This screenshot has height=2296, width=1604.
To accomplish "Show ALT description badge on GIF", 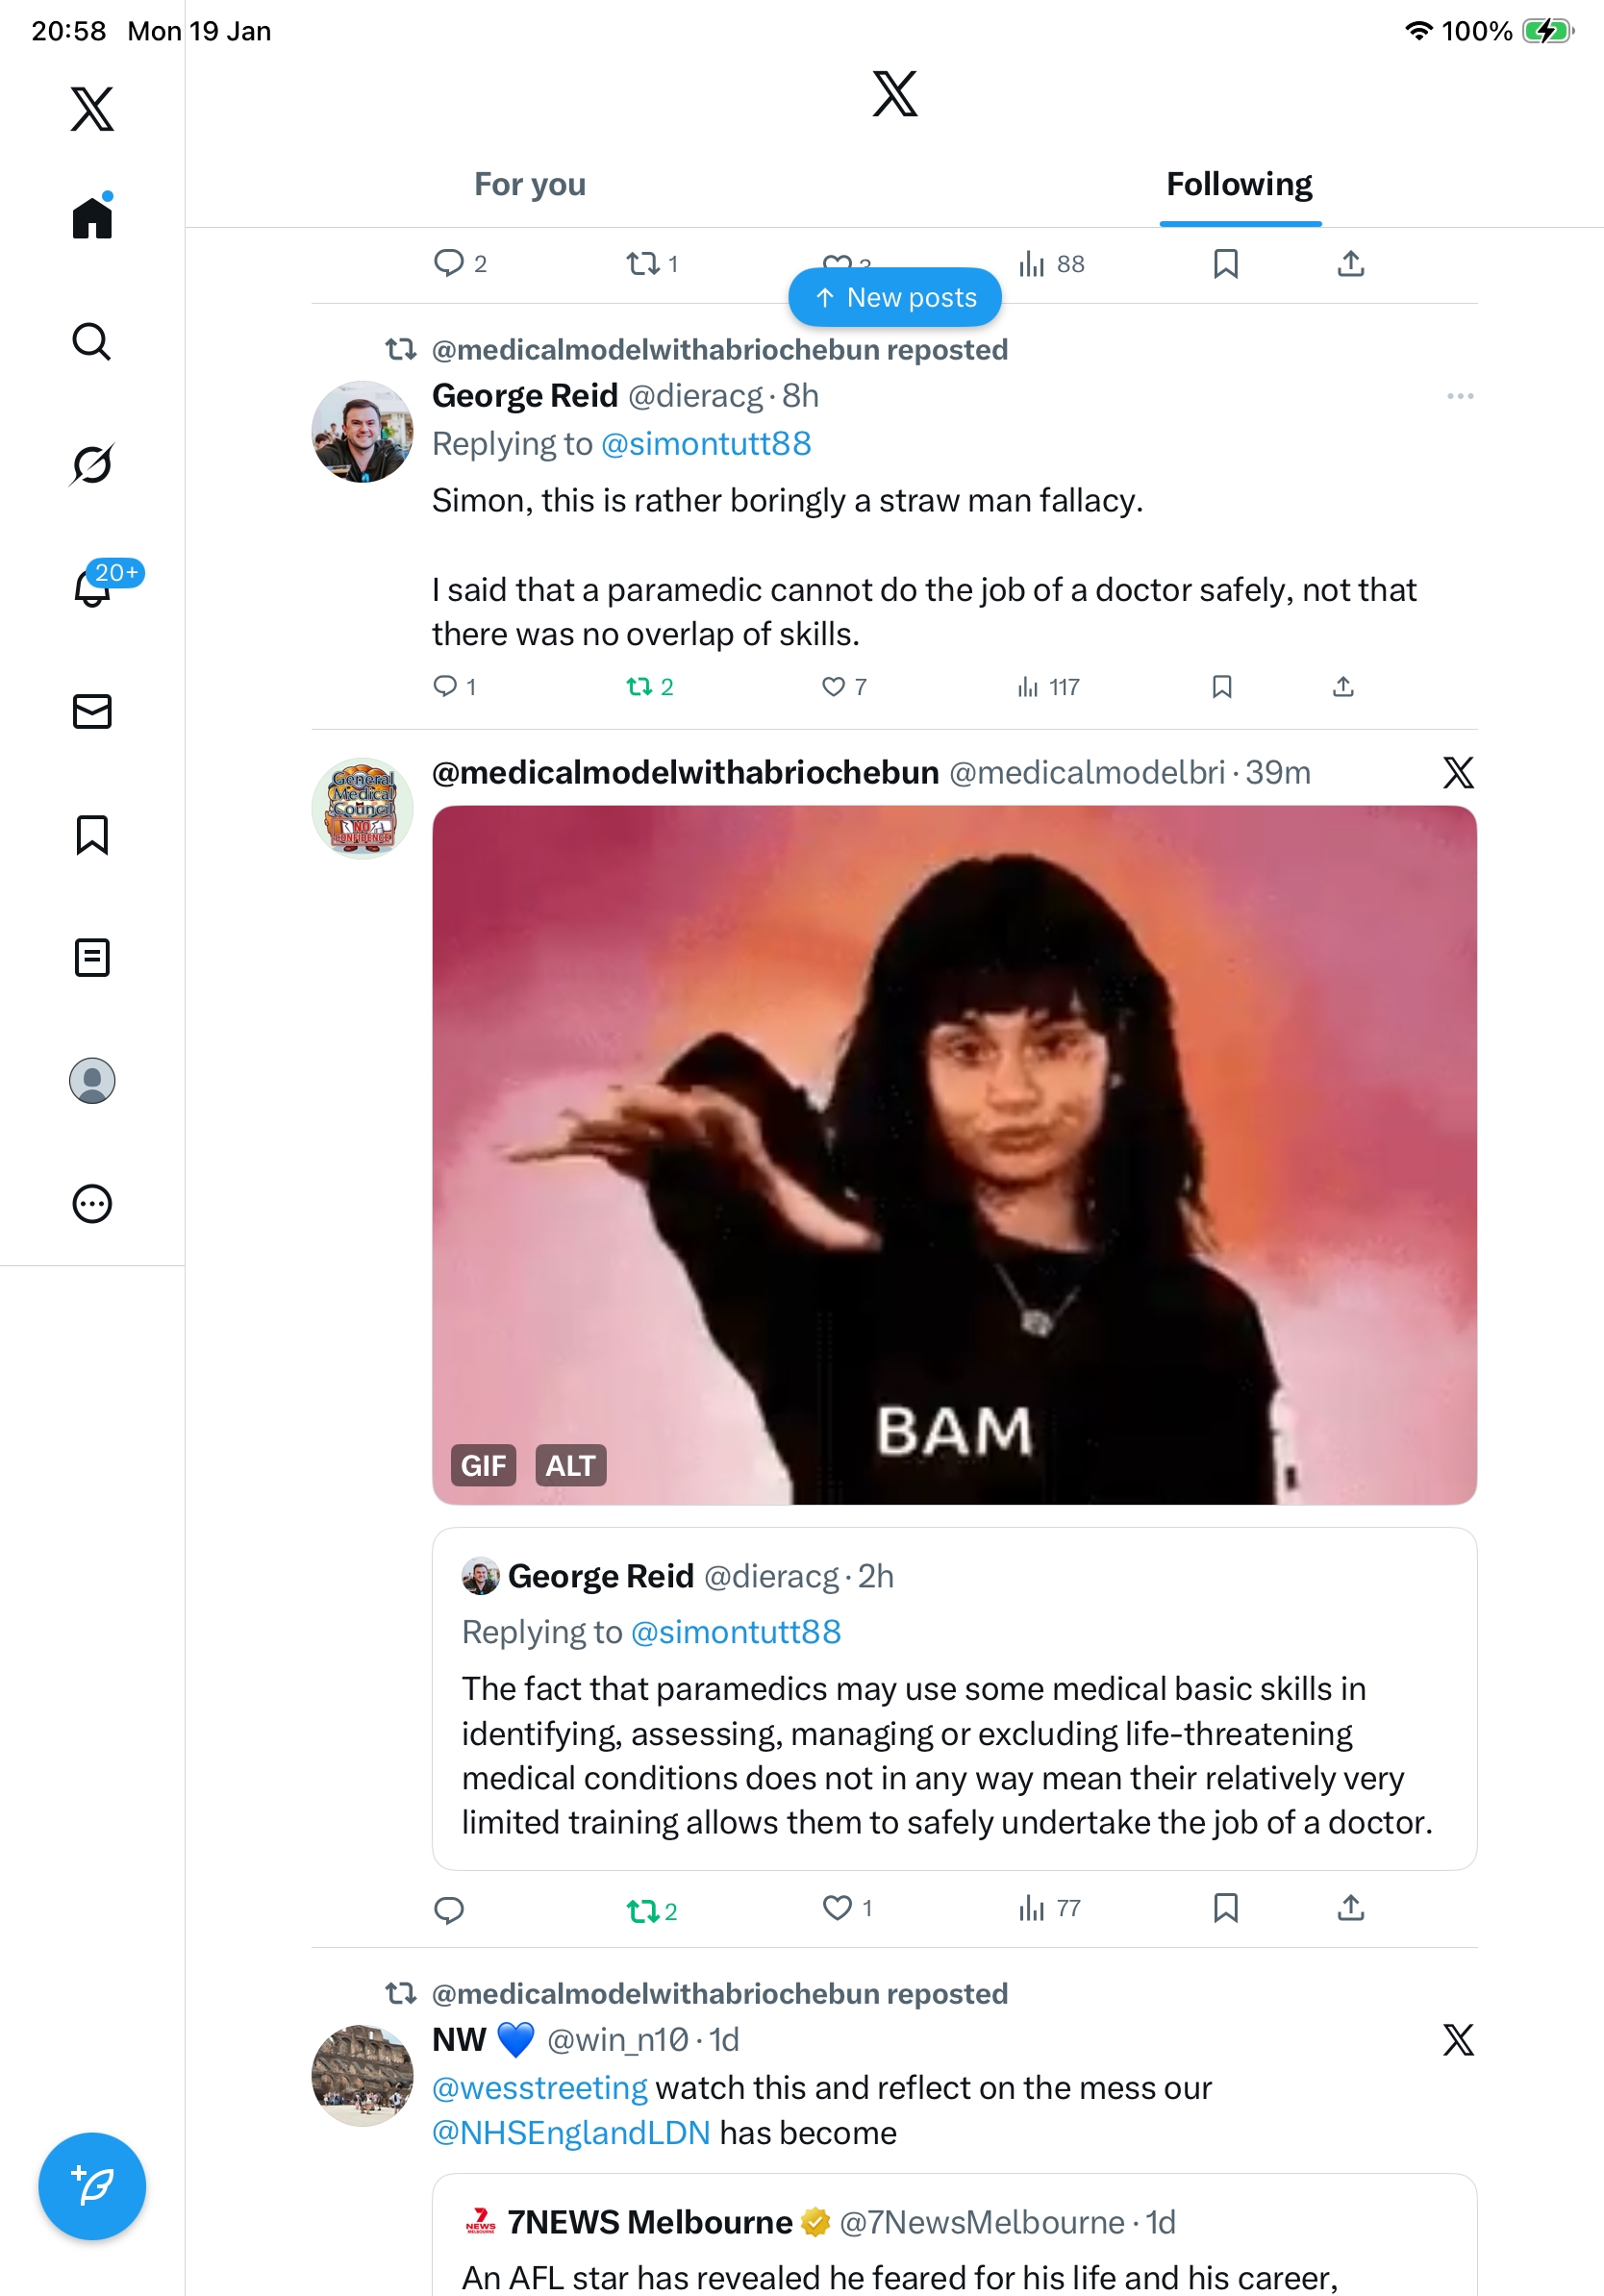I will pyautogui.click(x=570, y=1465).
